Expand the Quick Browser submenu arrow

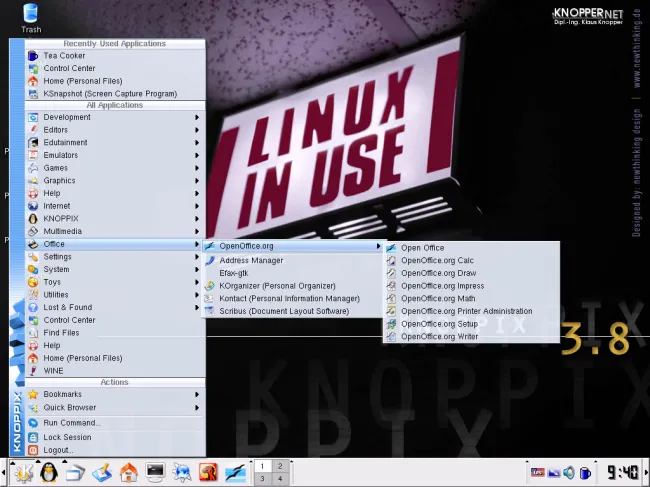[197, 408]
